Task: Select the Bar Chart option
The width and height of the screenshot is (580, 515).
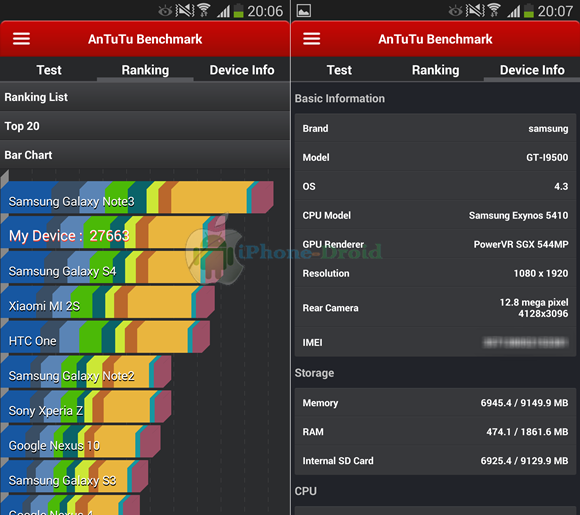Action: (x=145, y=155)
